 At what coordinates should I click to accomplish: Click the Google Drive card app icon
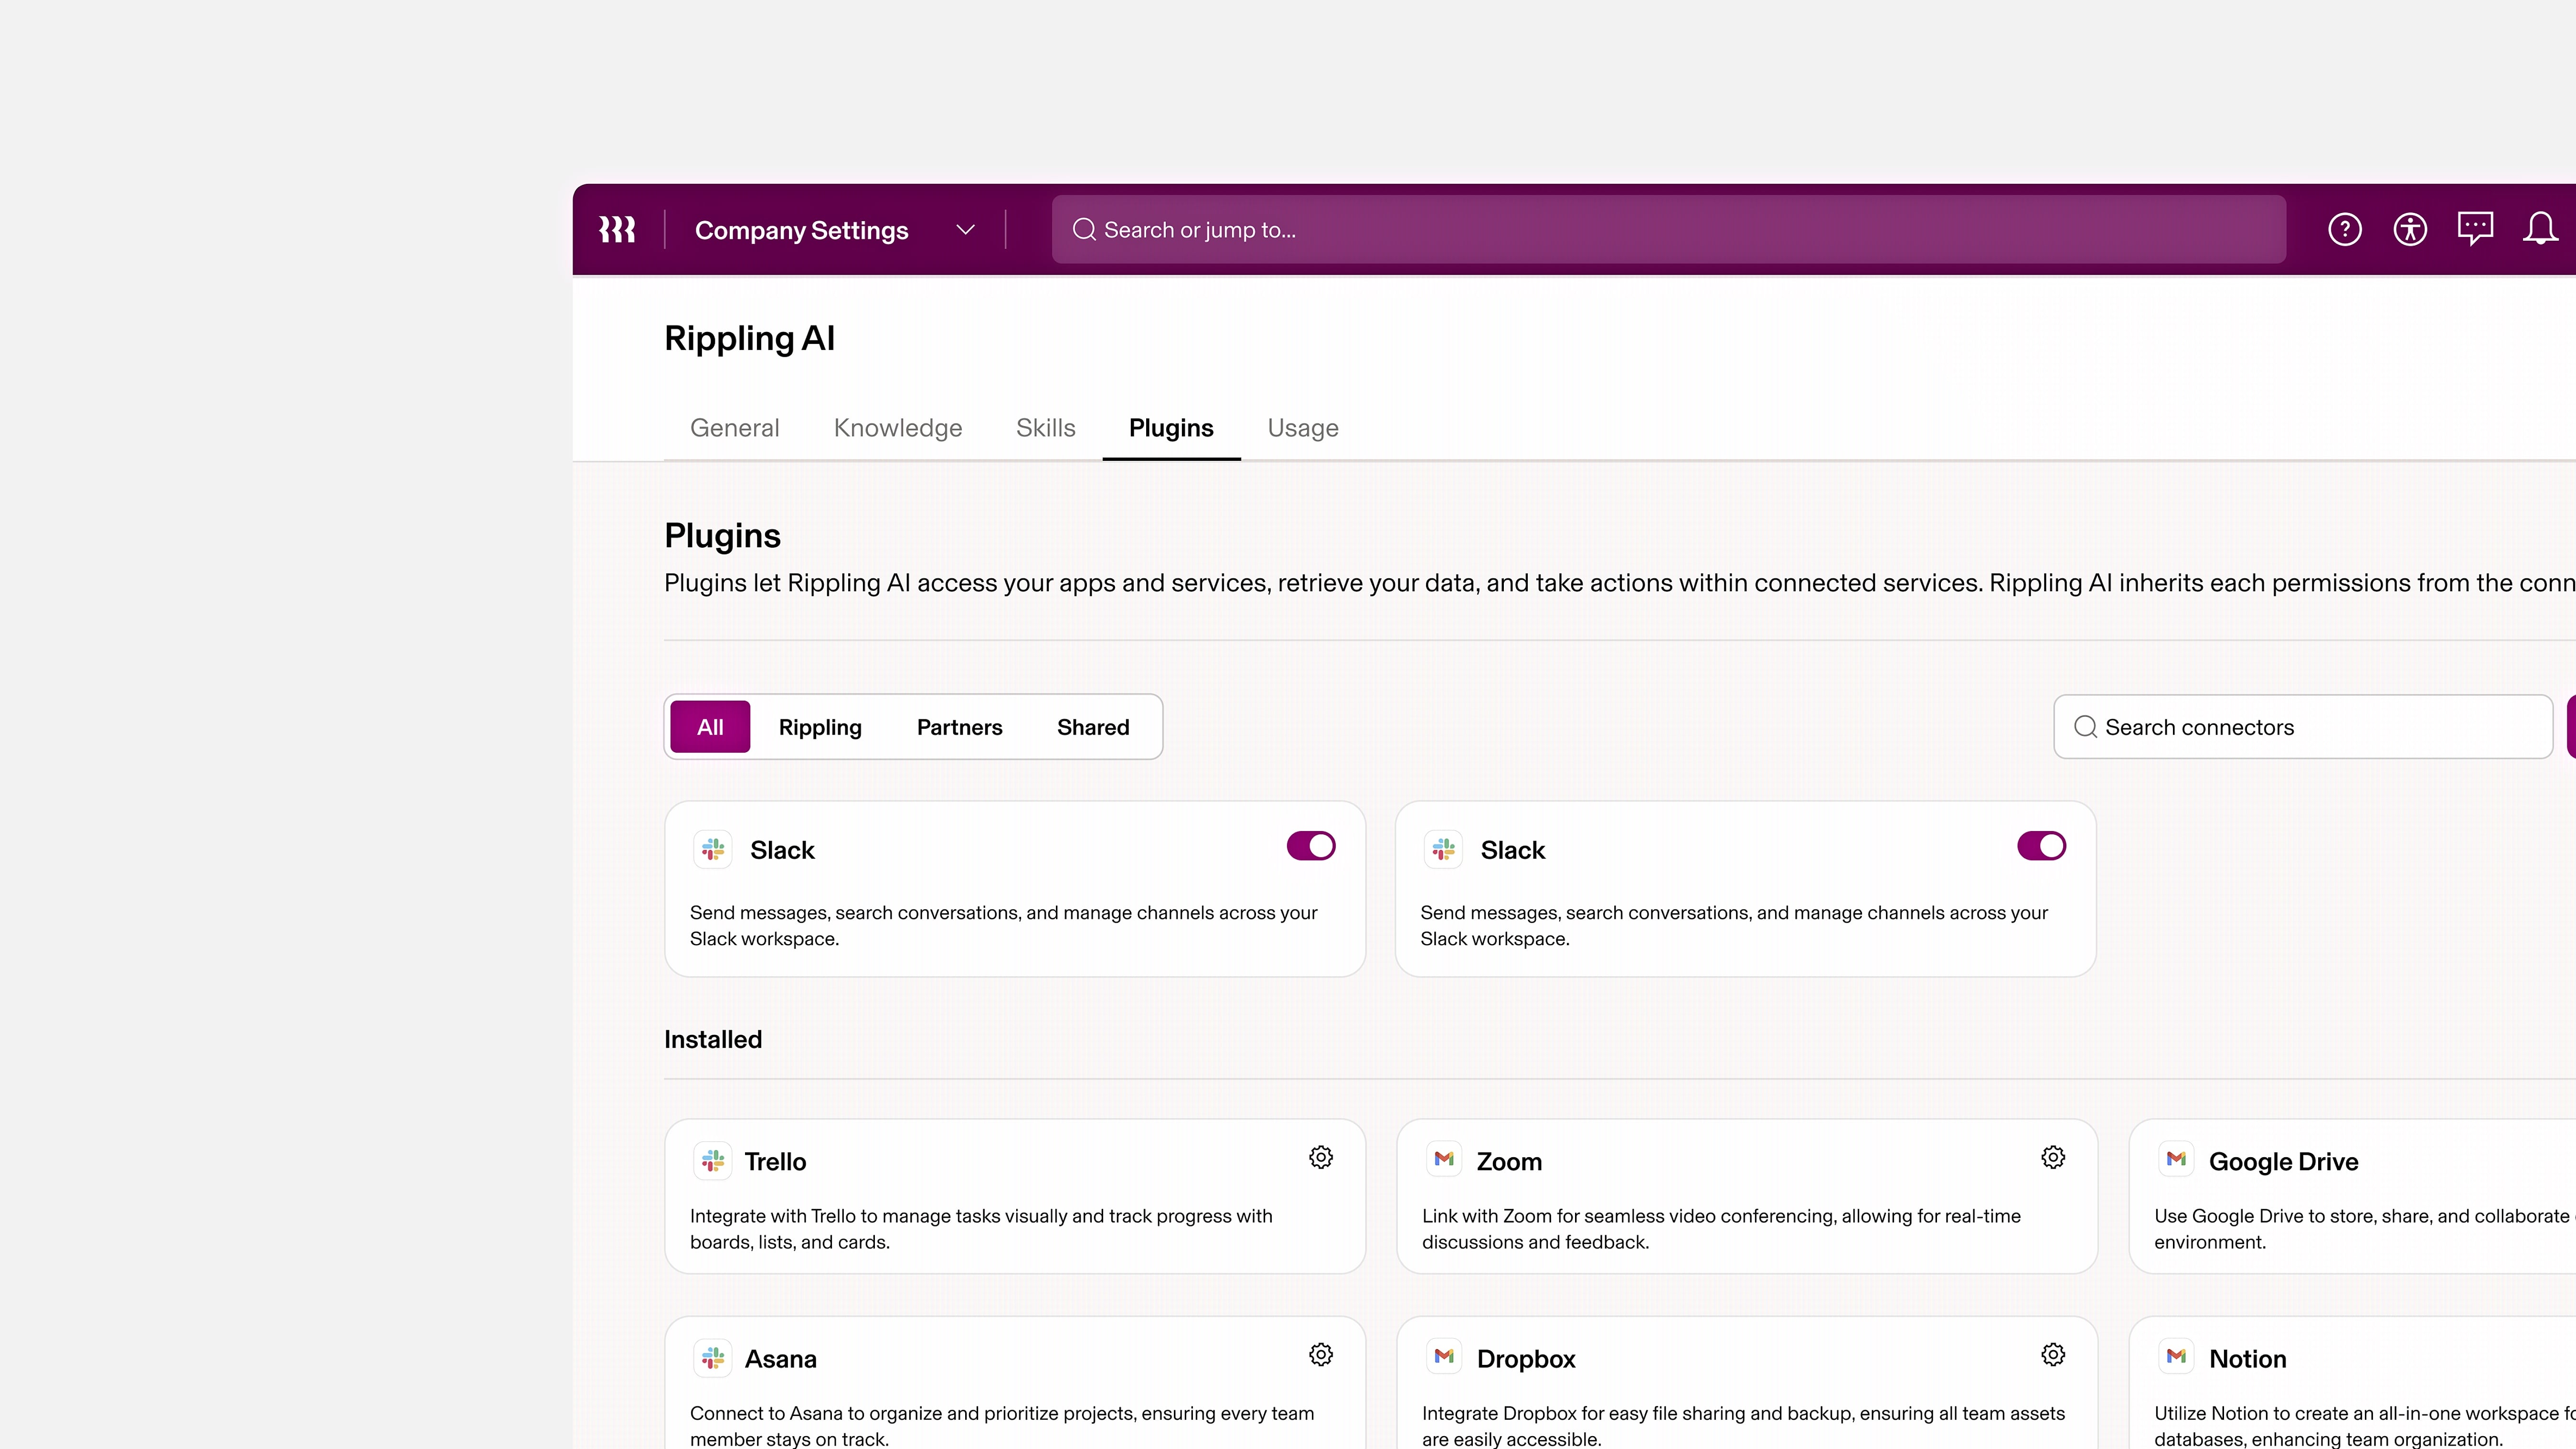click(2176, 1159)
